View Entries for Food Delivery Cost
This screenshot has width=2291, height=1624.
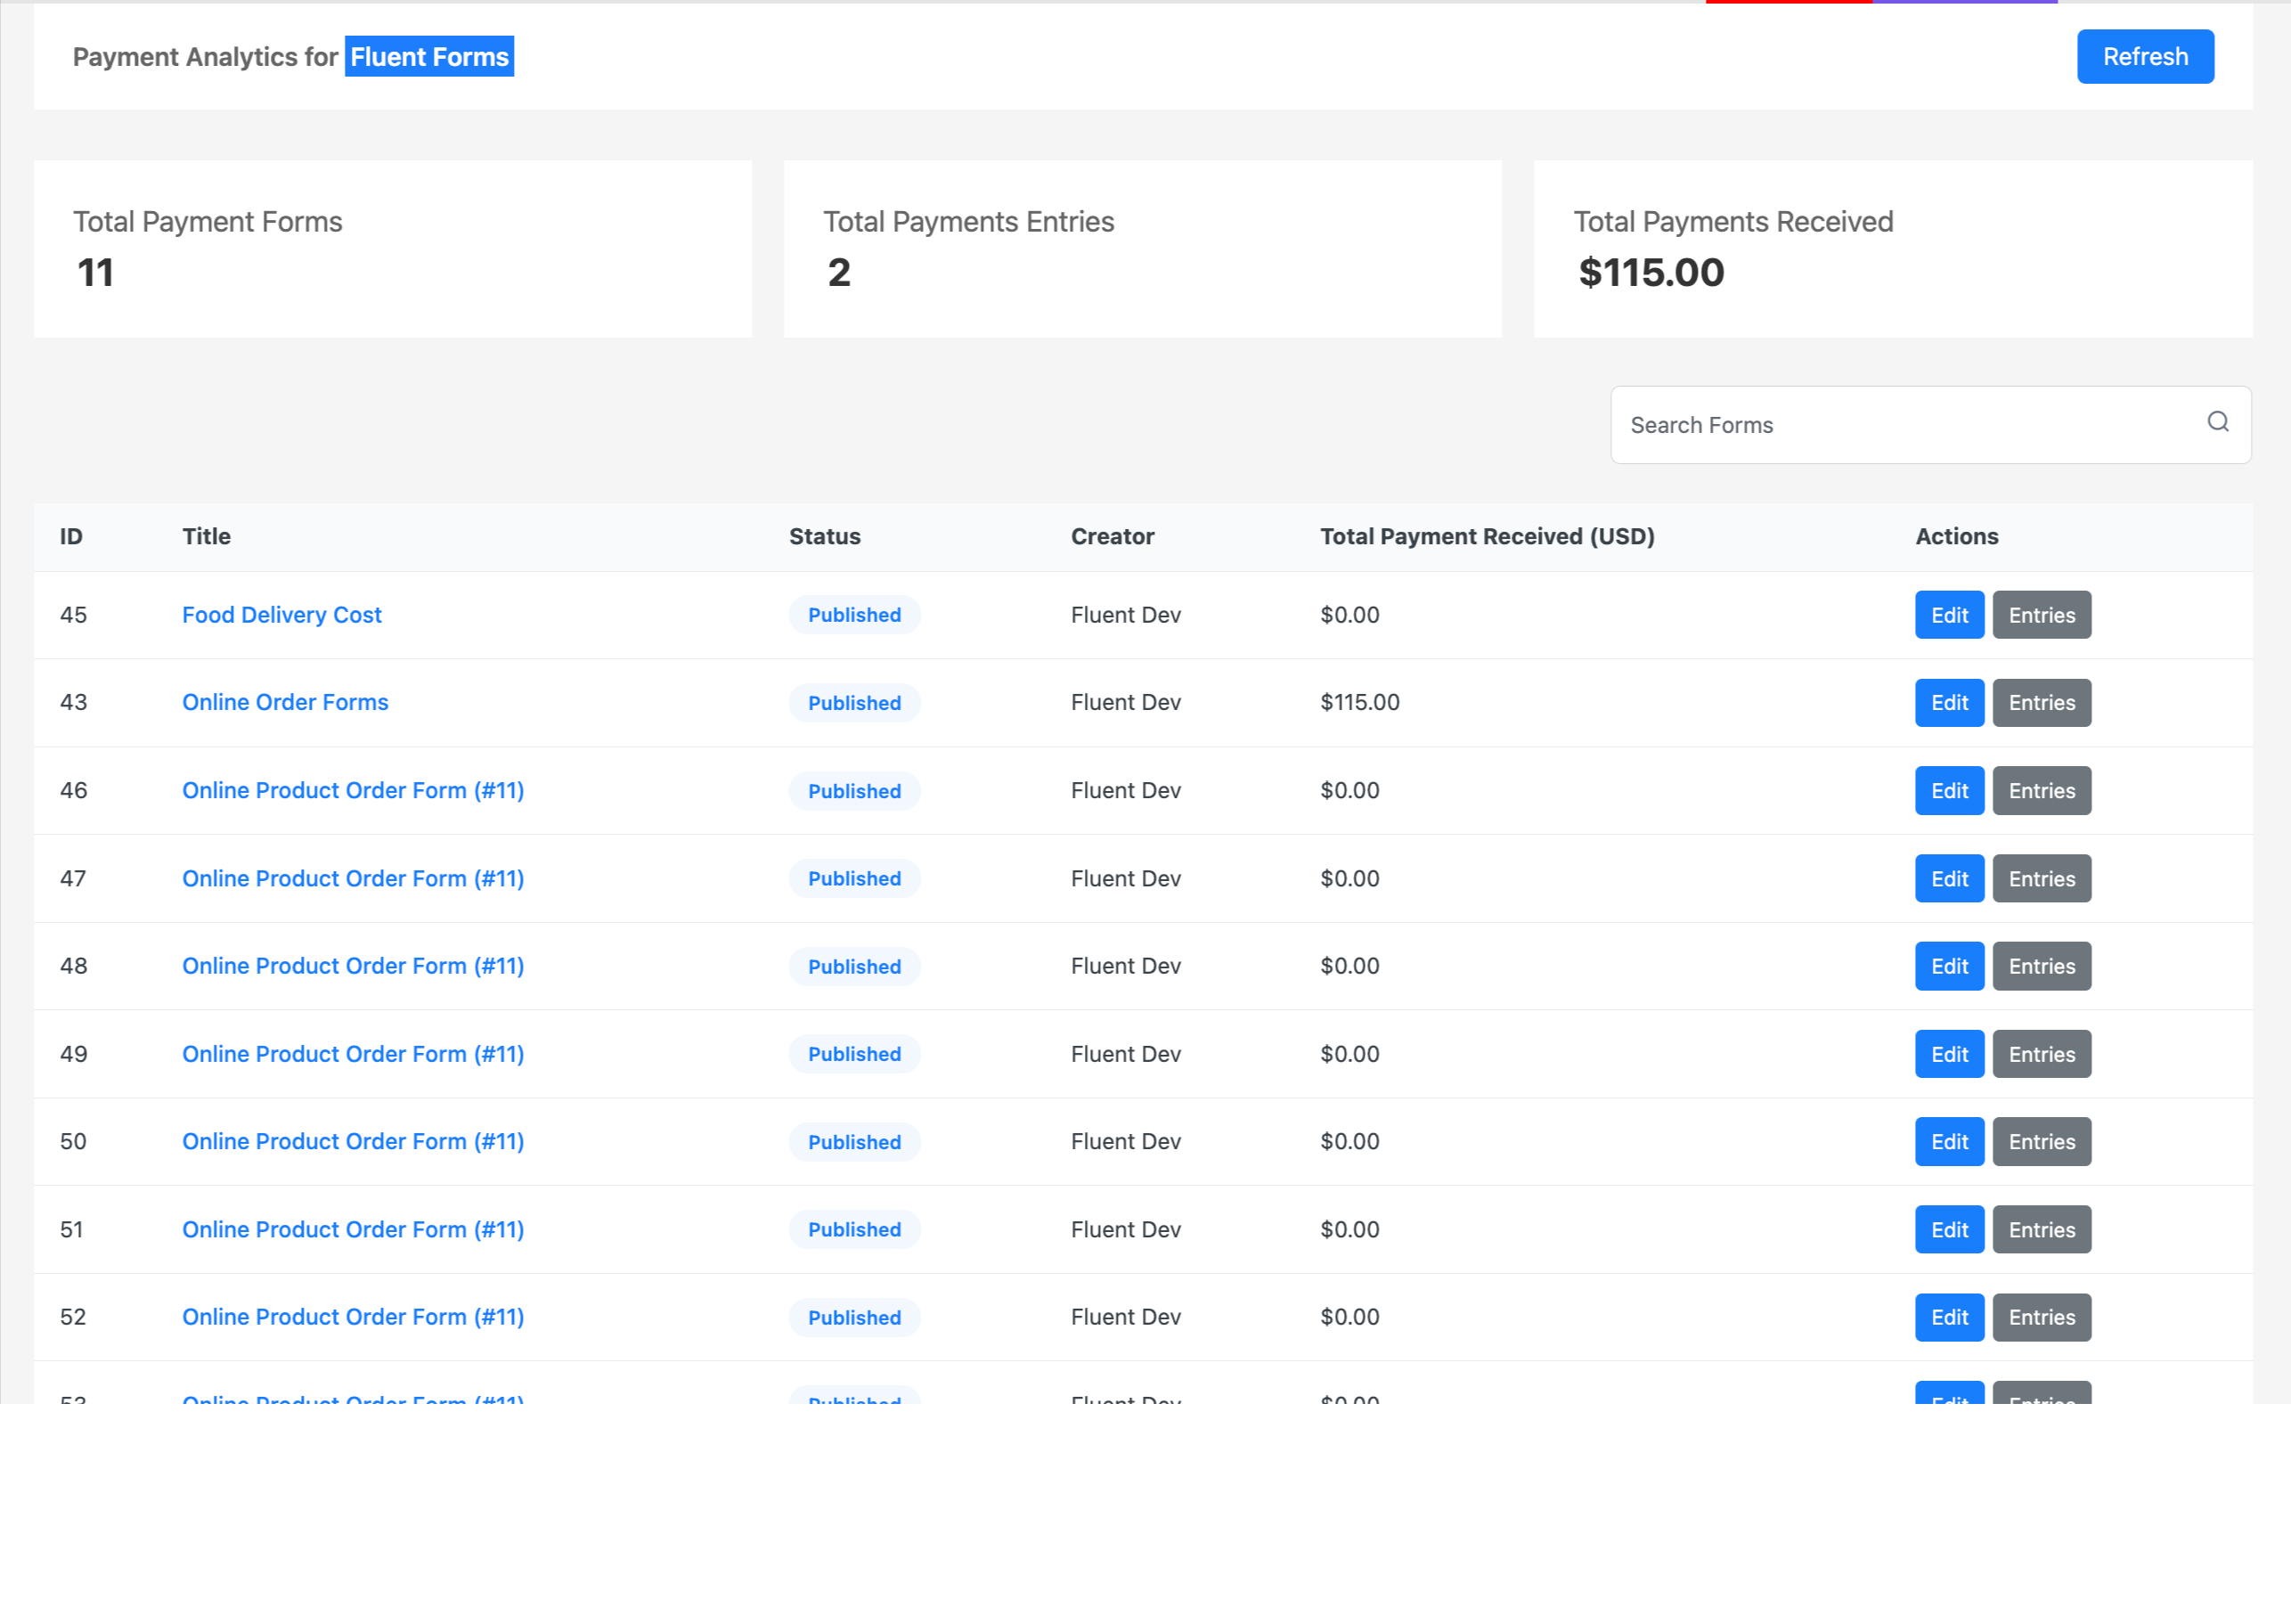(x=2041, y=615)
